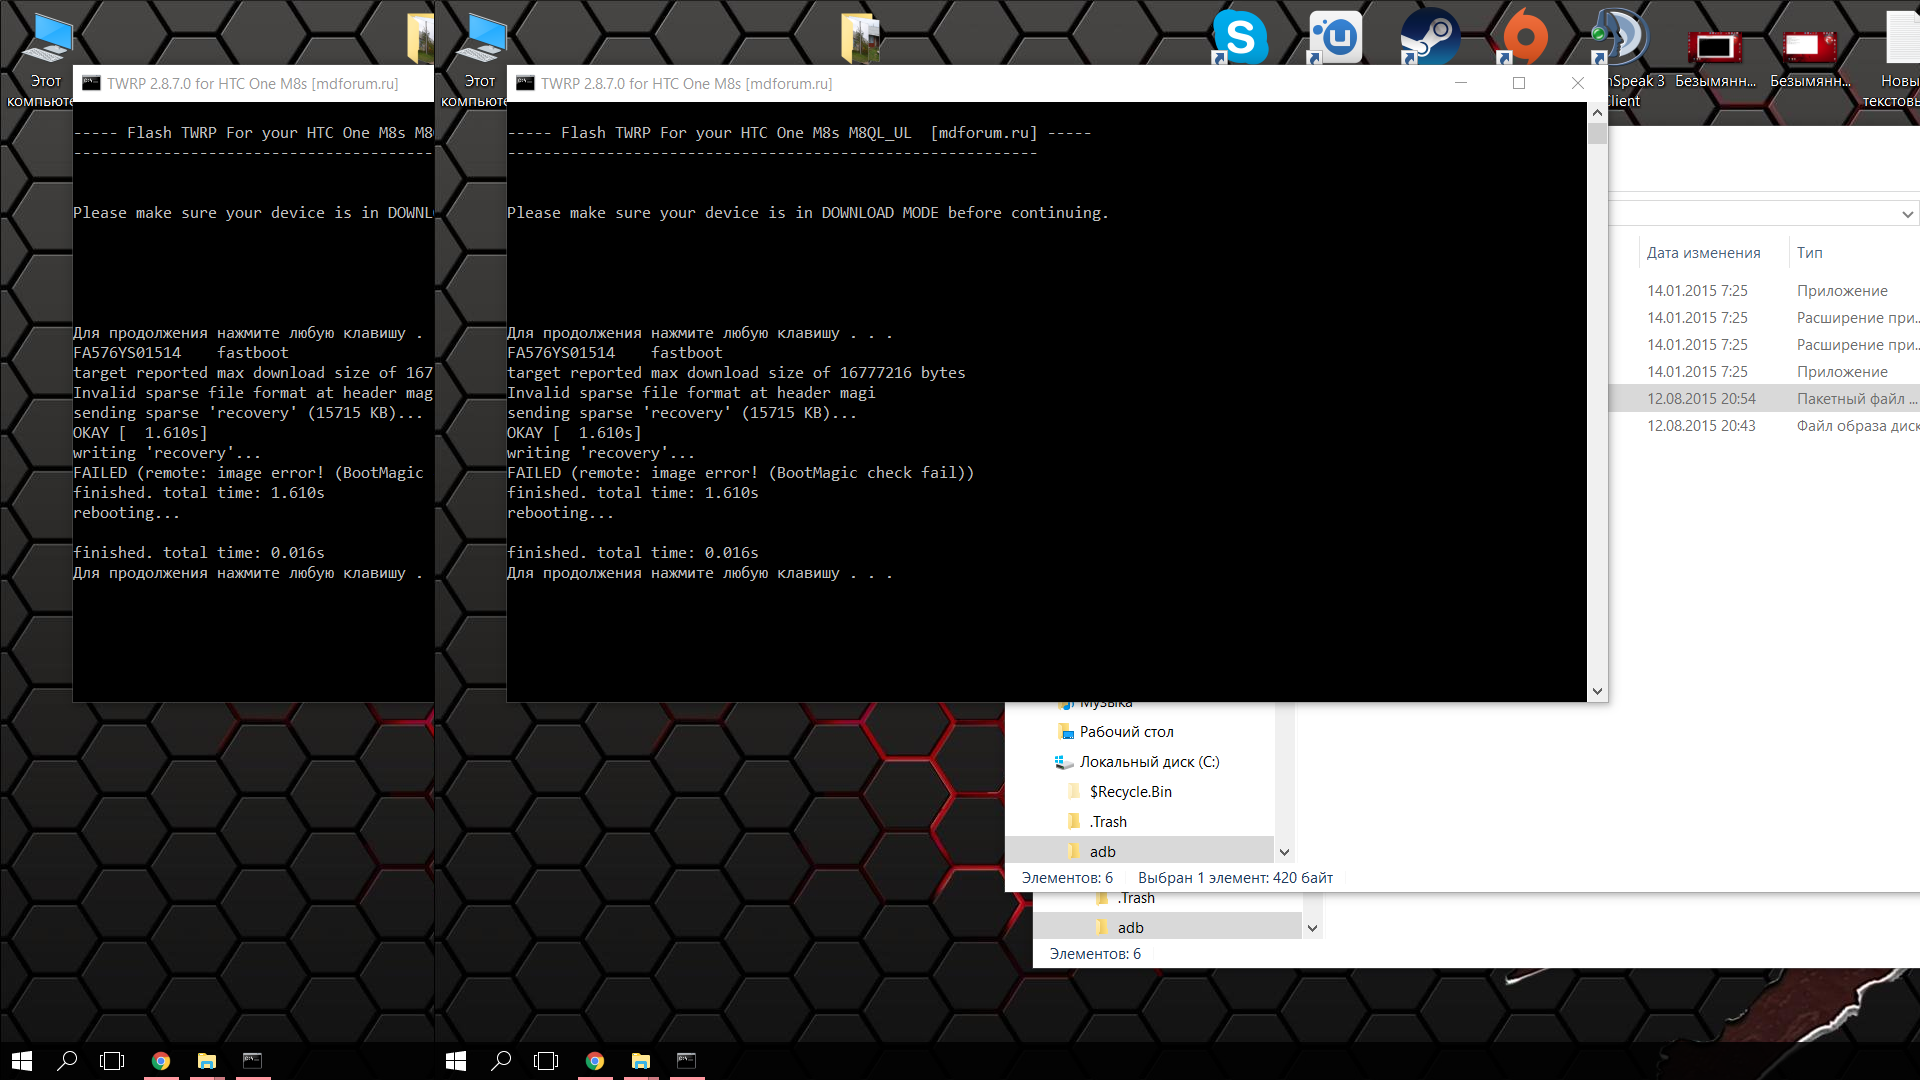1920x1080 pixels.
Task: Click the front console's title bar icon
Action: click(525, 83)
